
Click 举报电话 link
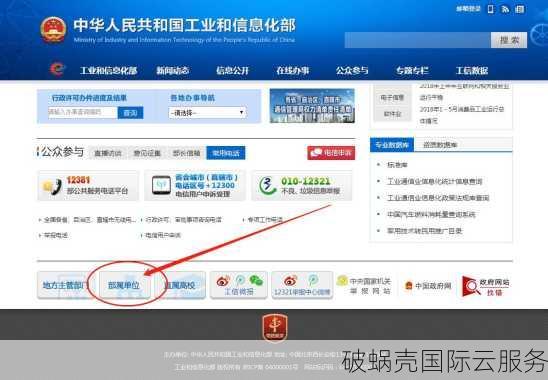[55, 235]
